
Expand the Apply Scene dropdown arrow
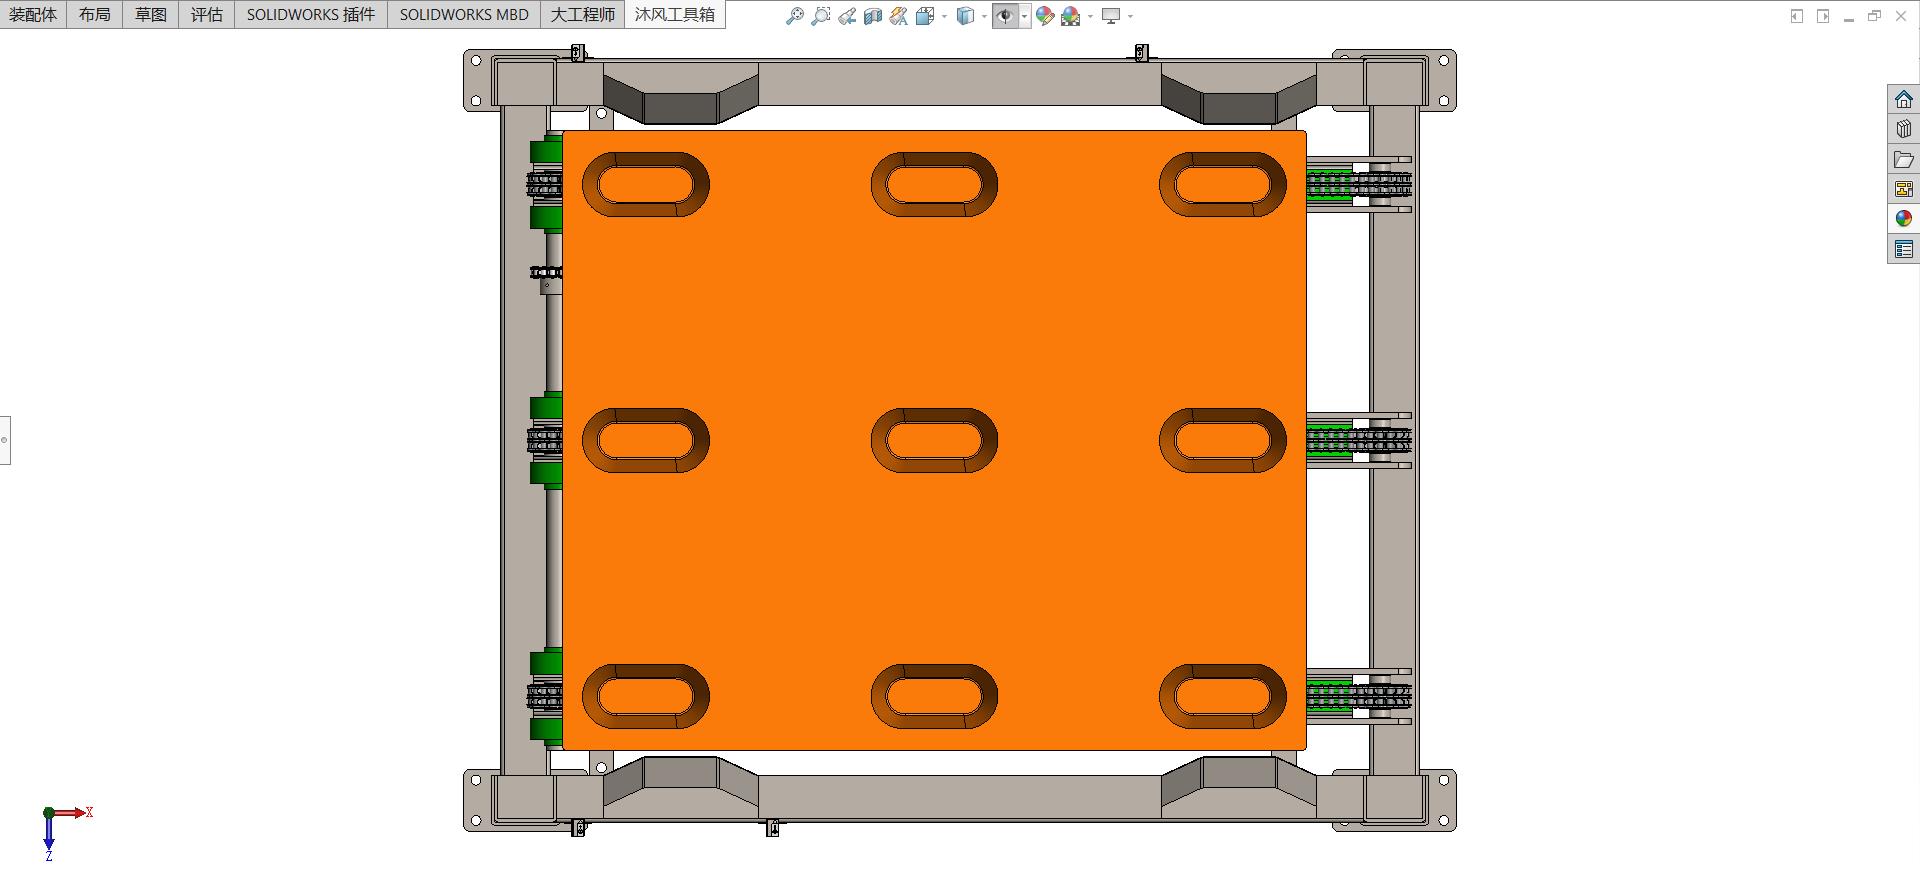point(1090,17)
